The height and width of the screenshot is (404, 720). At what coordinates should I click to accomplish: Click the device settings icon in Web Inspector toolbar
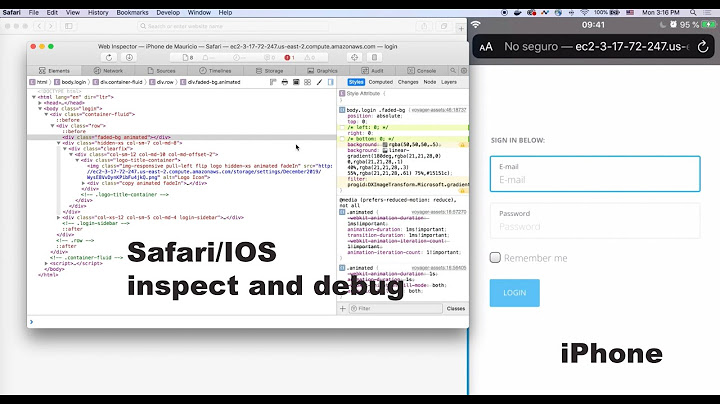point(374,57)
